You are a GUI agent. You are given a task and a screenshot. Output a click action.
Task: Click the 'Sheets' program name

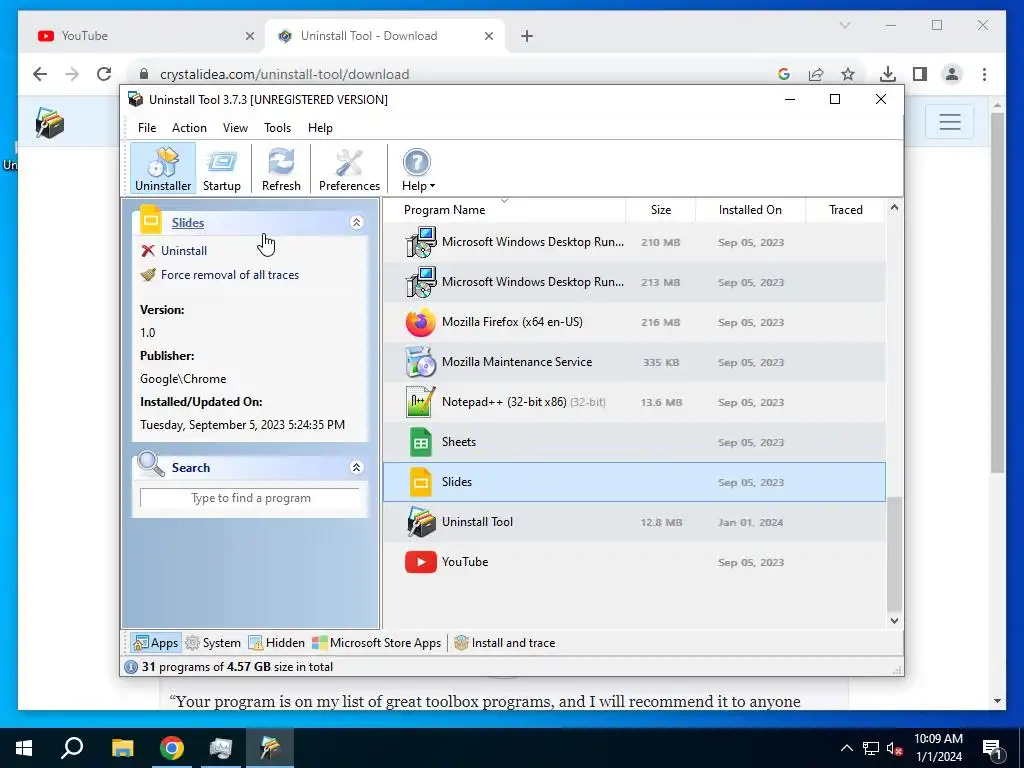458,442
